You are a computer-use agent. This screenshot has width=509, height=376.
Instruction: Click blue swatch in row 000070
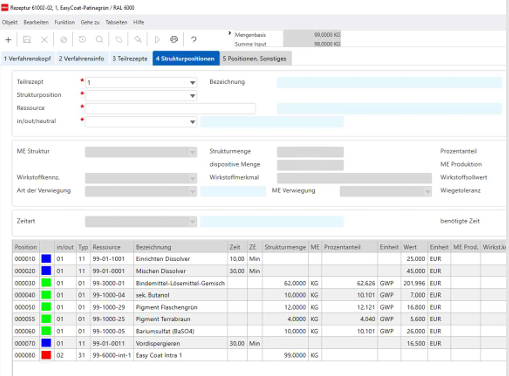point(46,343)
